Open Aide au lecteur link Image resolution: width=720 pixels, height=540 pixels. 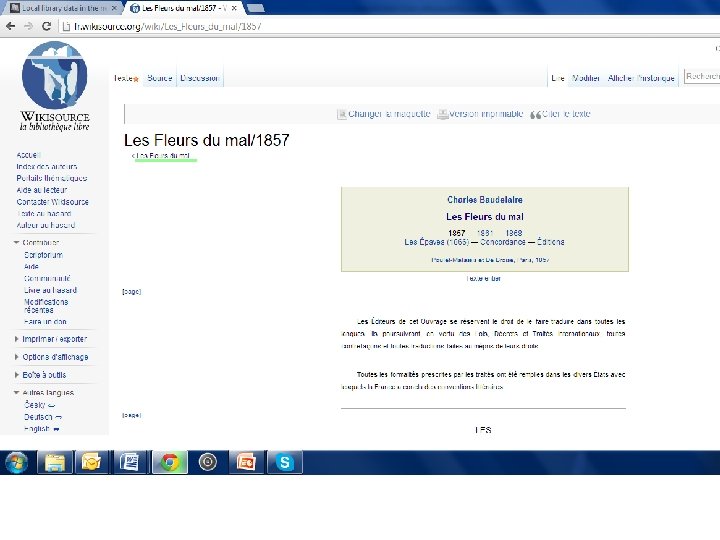(42, 190)
